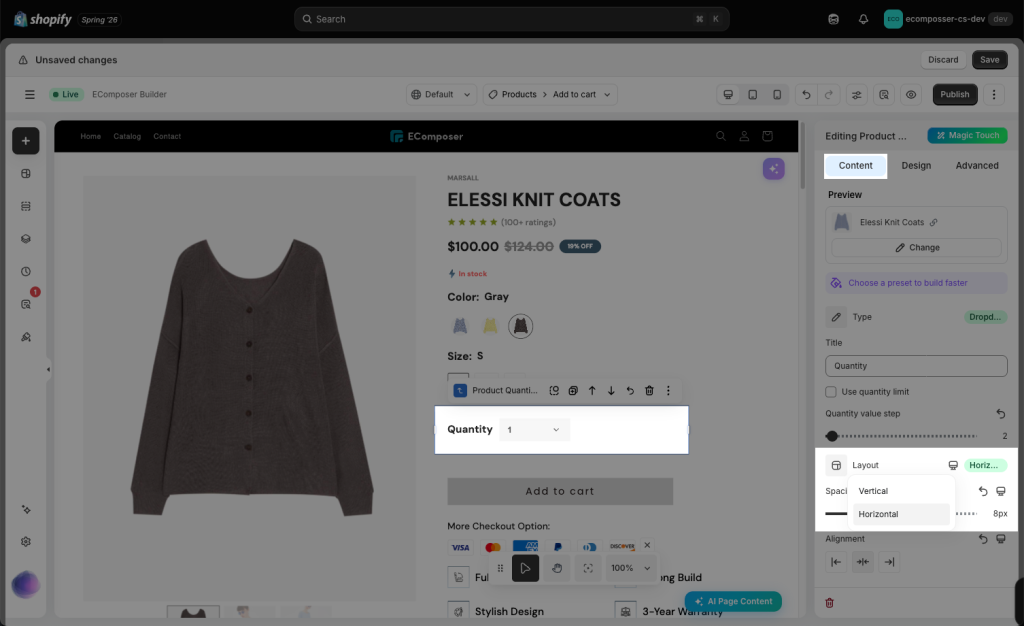
Task: Choose the Horizontal layout option
Action: click(x=901, y=514)
